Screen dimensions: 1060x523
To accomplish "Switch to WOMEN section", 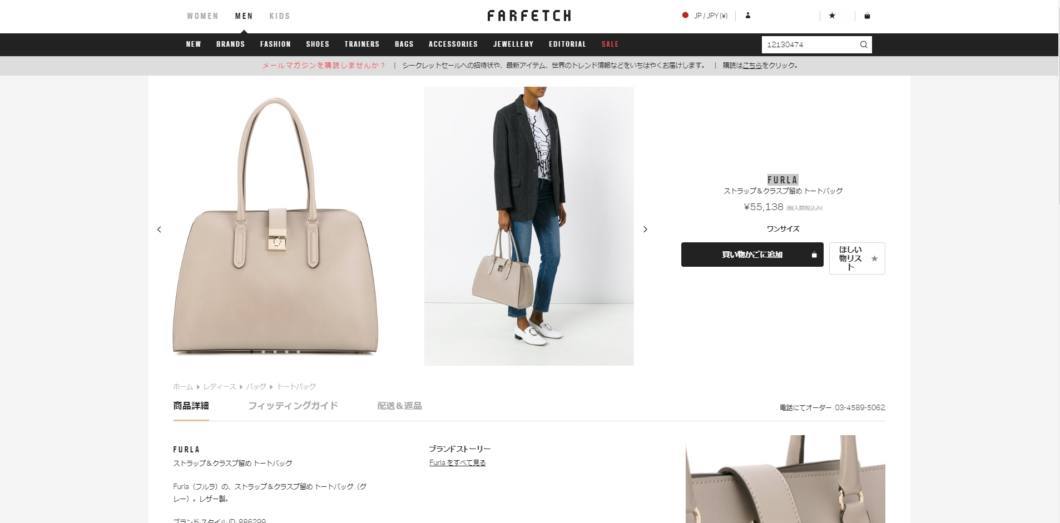I will (x=203, y=16).
